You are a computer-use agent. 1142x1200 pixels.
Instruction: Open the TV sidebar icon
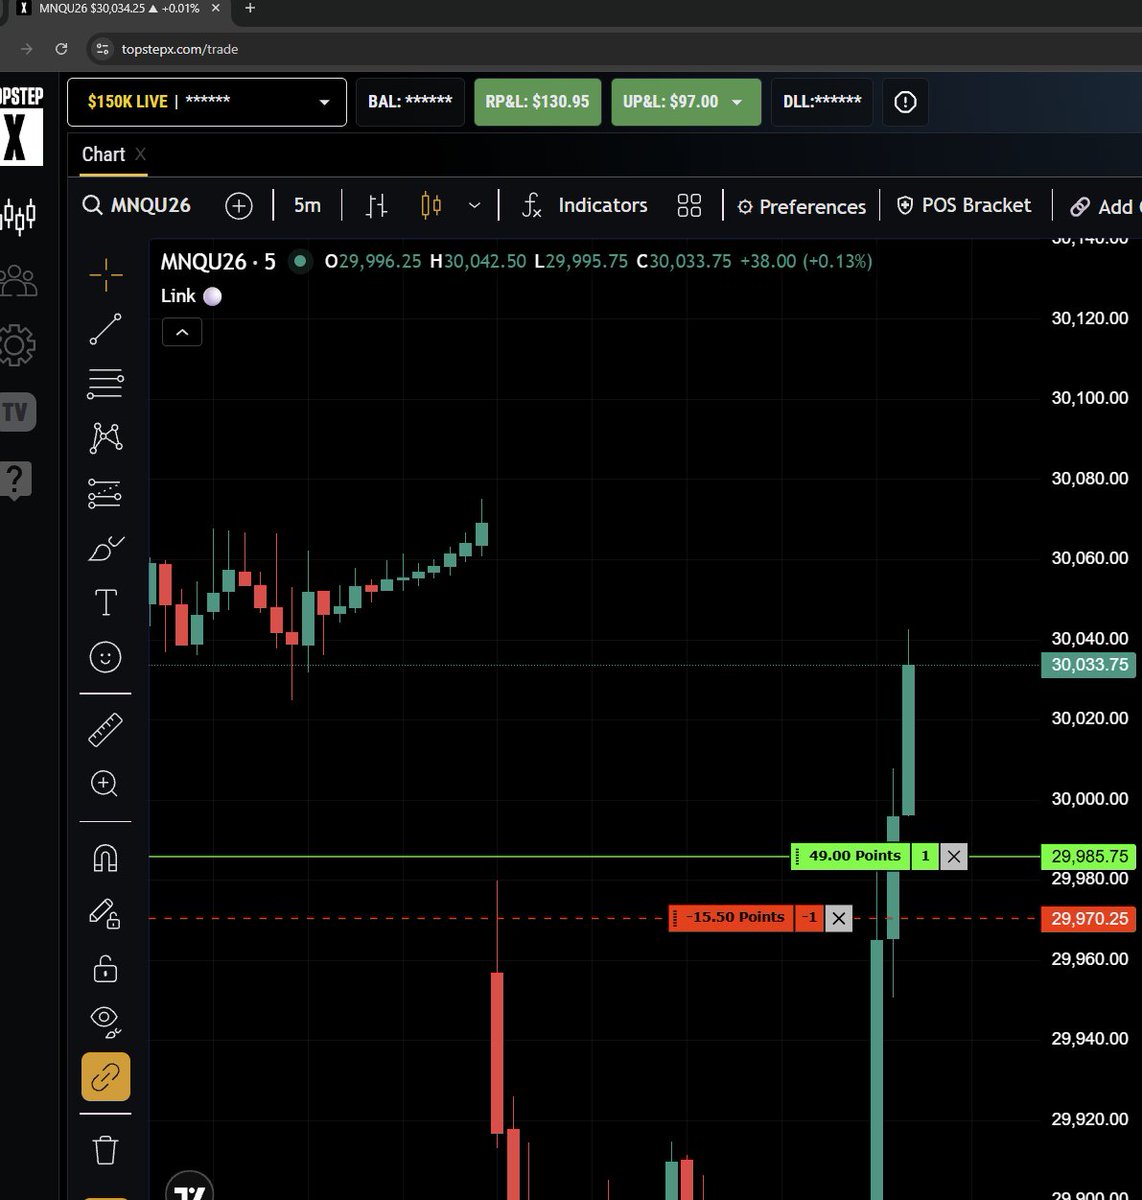tap(17, 412)
